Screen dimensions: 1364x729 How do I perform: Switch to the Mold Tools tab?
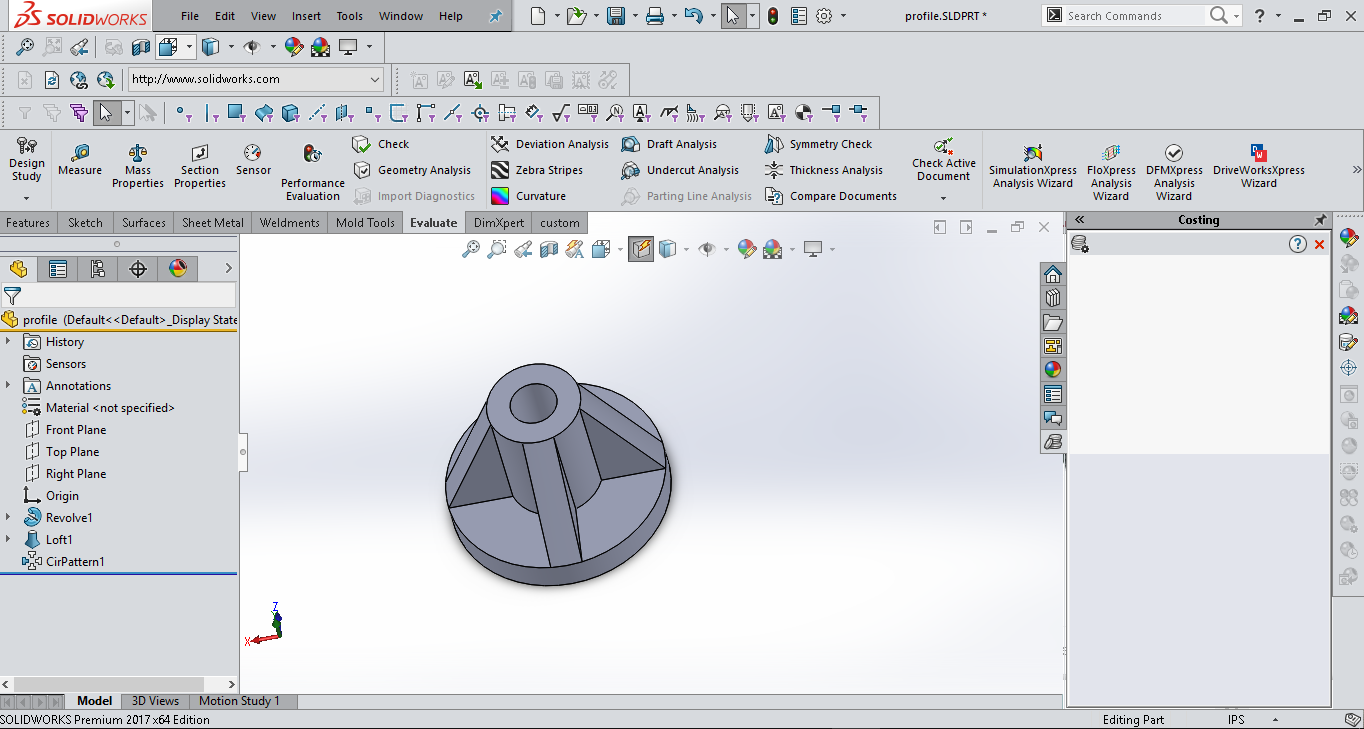365,223
